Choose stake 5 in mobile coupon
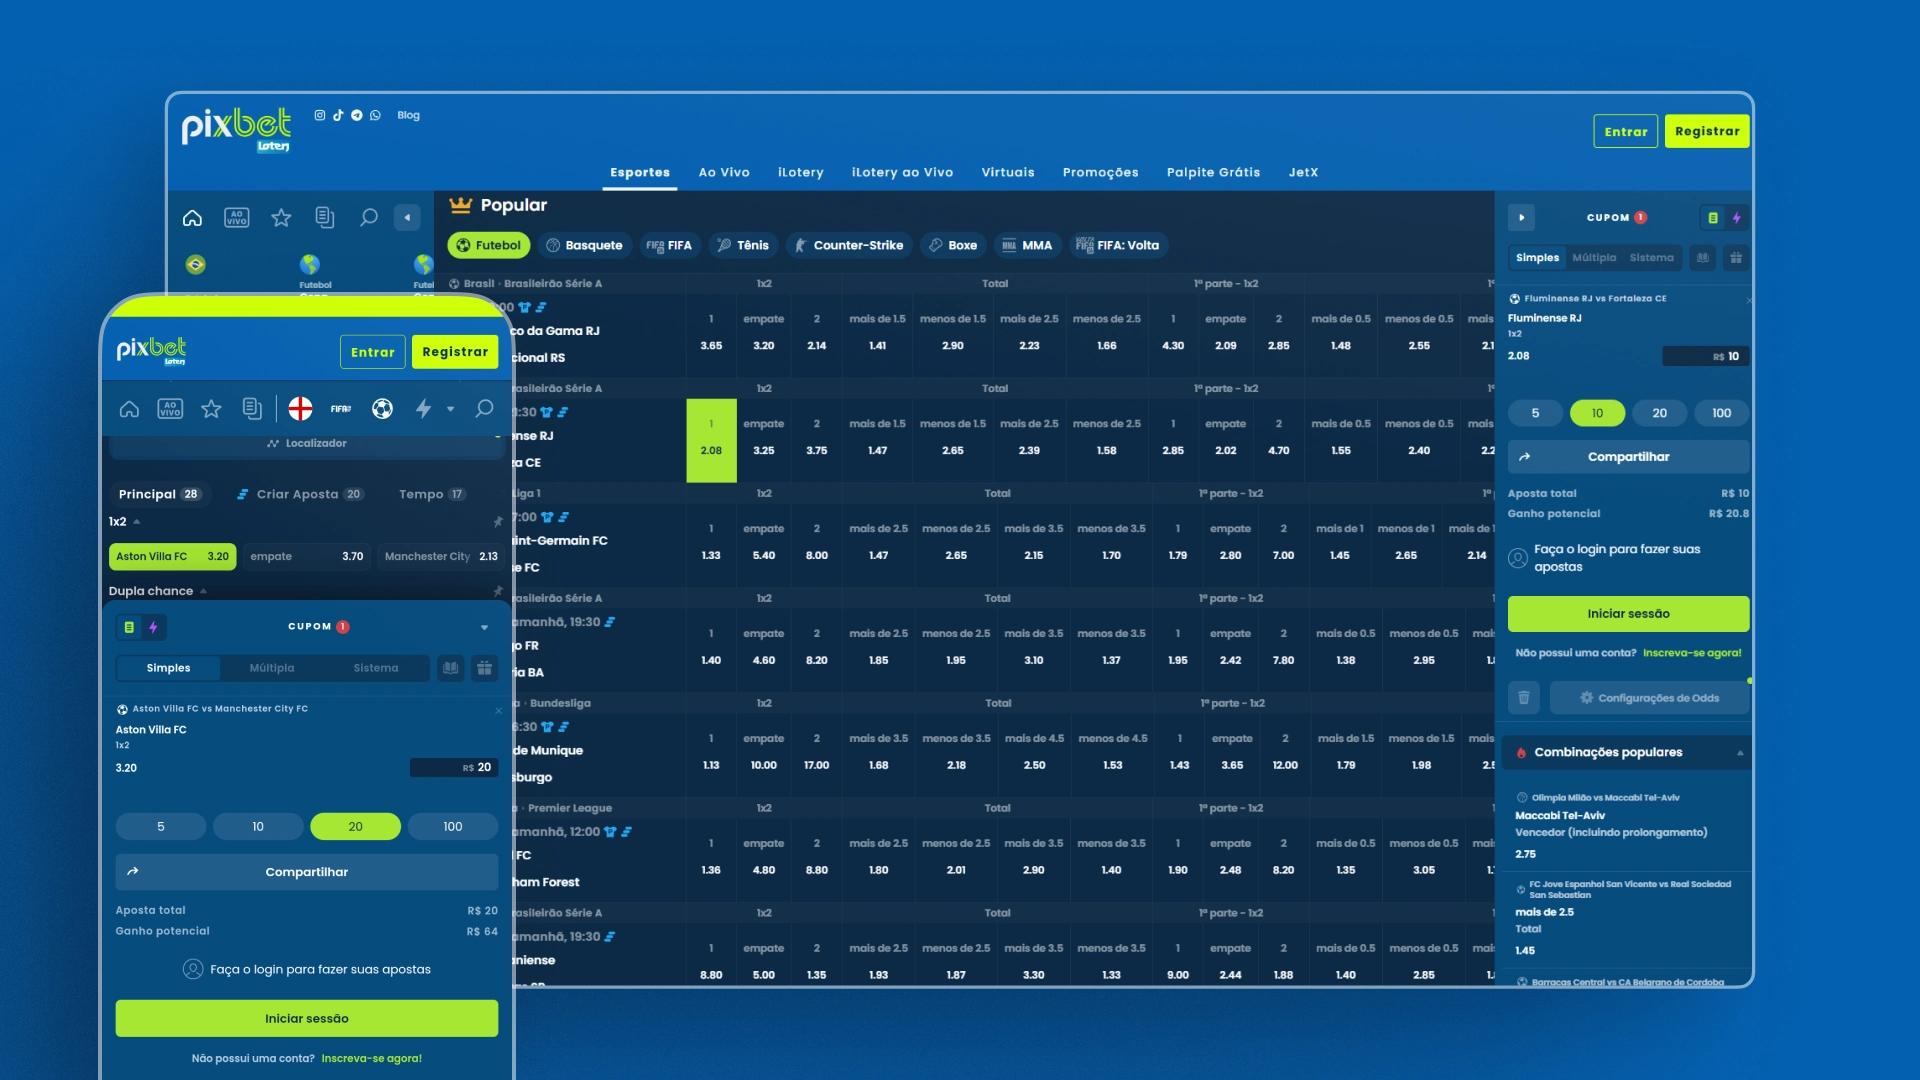Image resolution: width=1920 pixels, height=1080 pixels. tap(161, 827)
